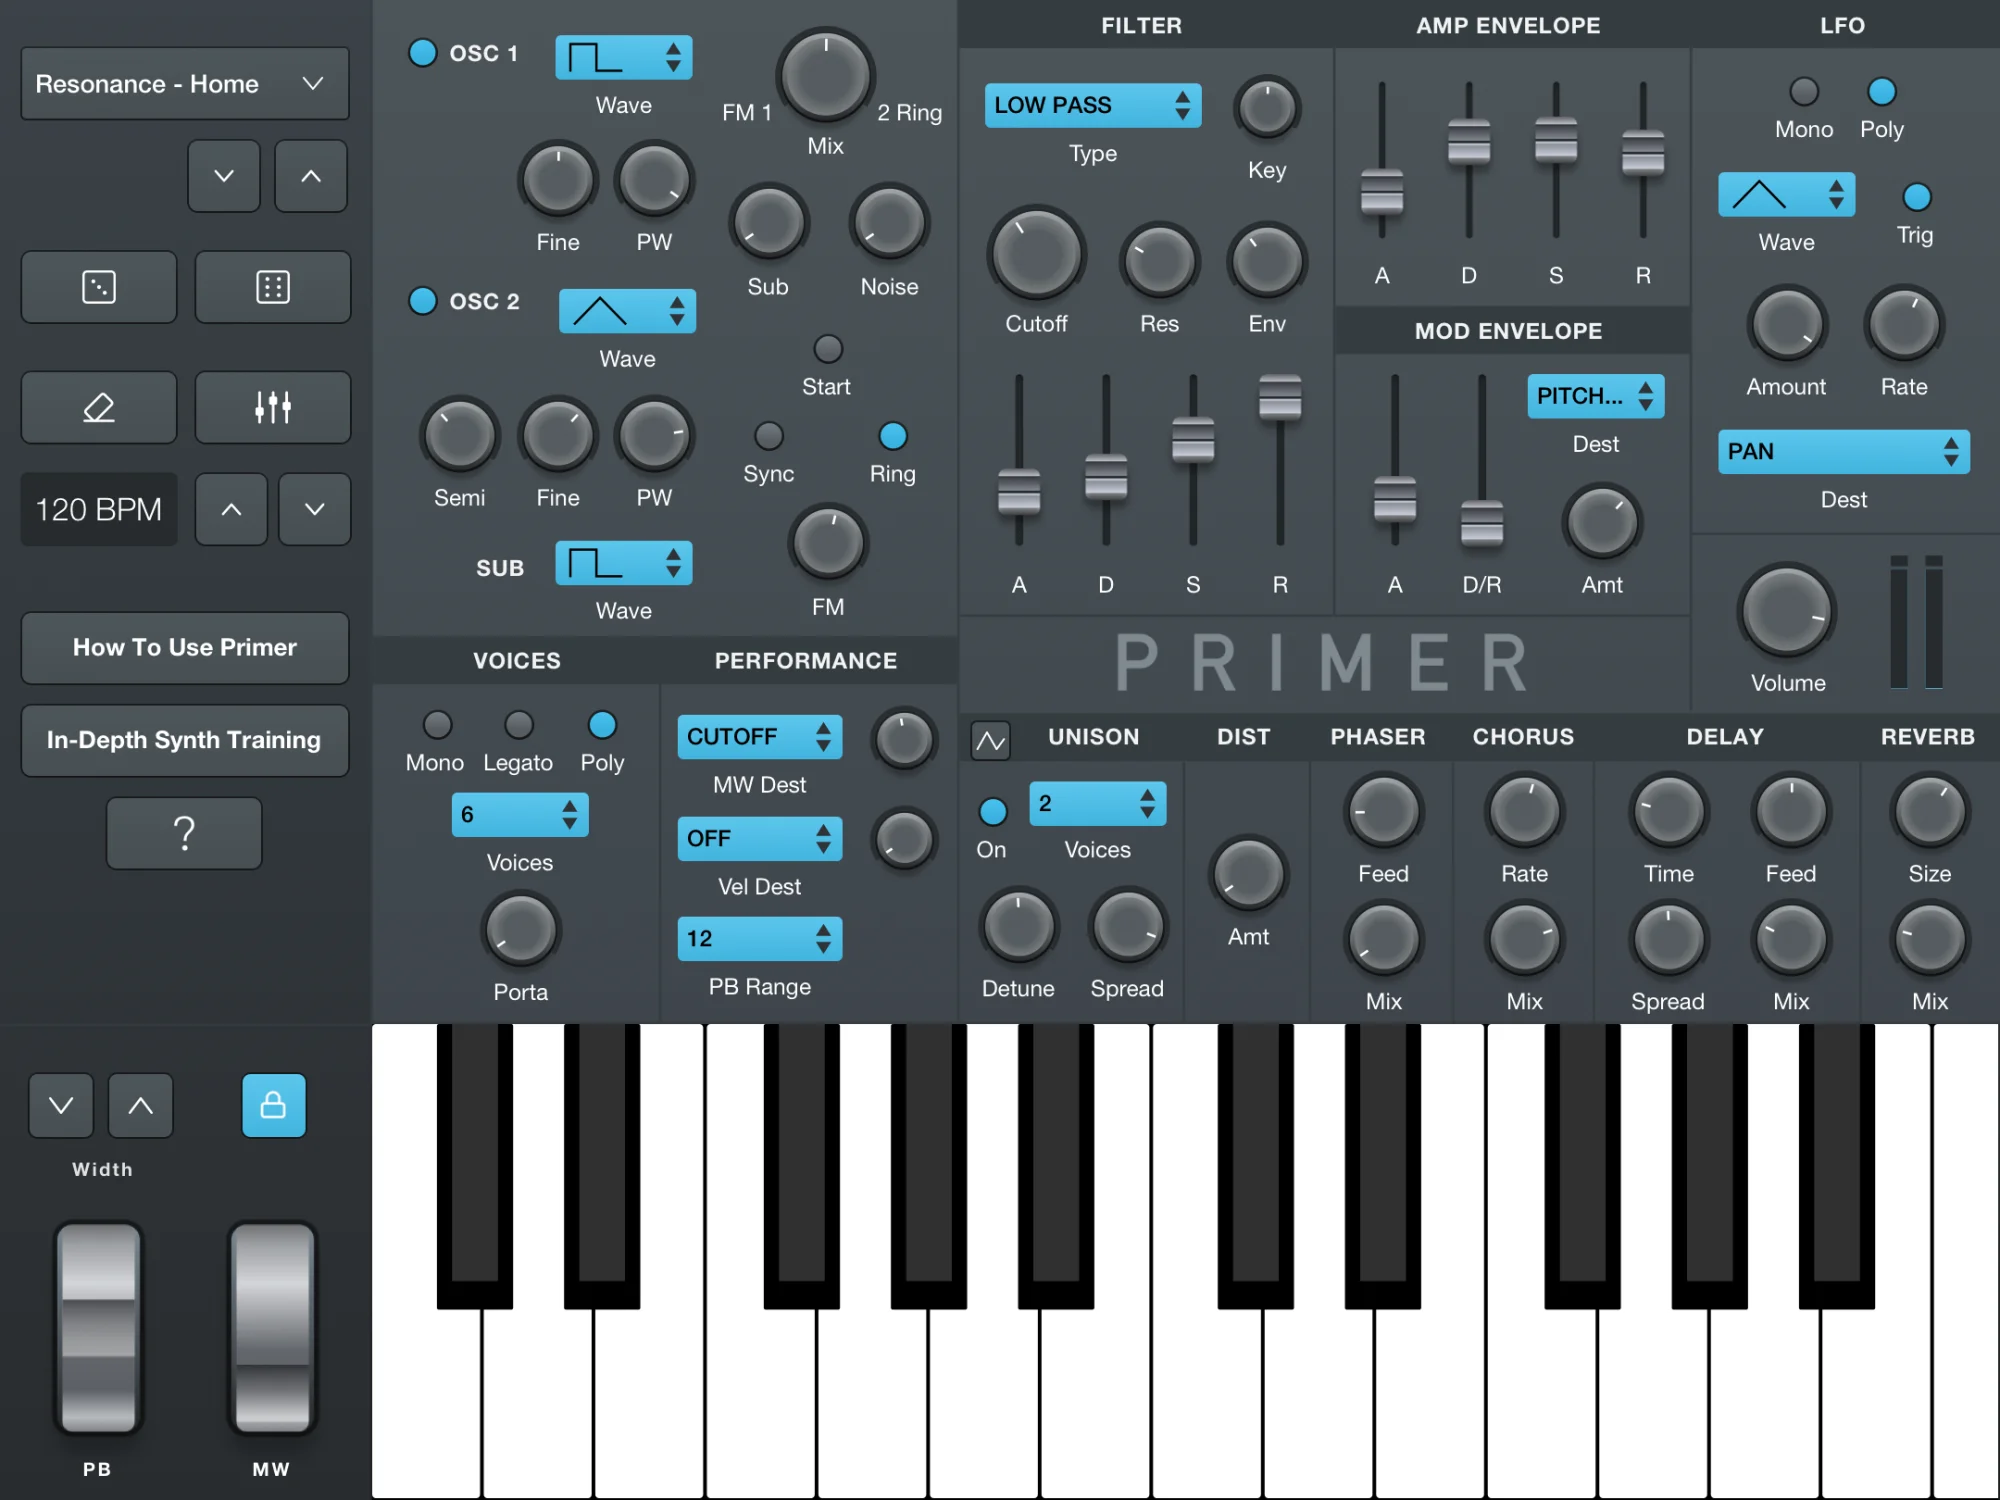Increase keyboard width with up arrow
This screenshot has width=2000, height=1500.
coord(141,1105)
